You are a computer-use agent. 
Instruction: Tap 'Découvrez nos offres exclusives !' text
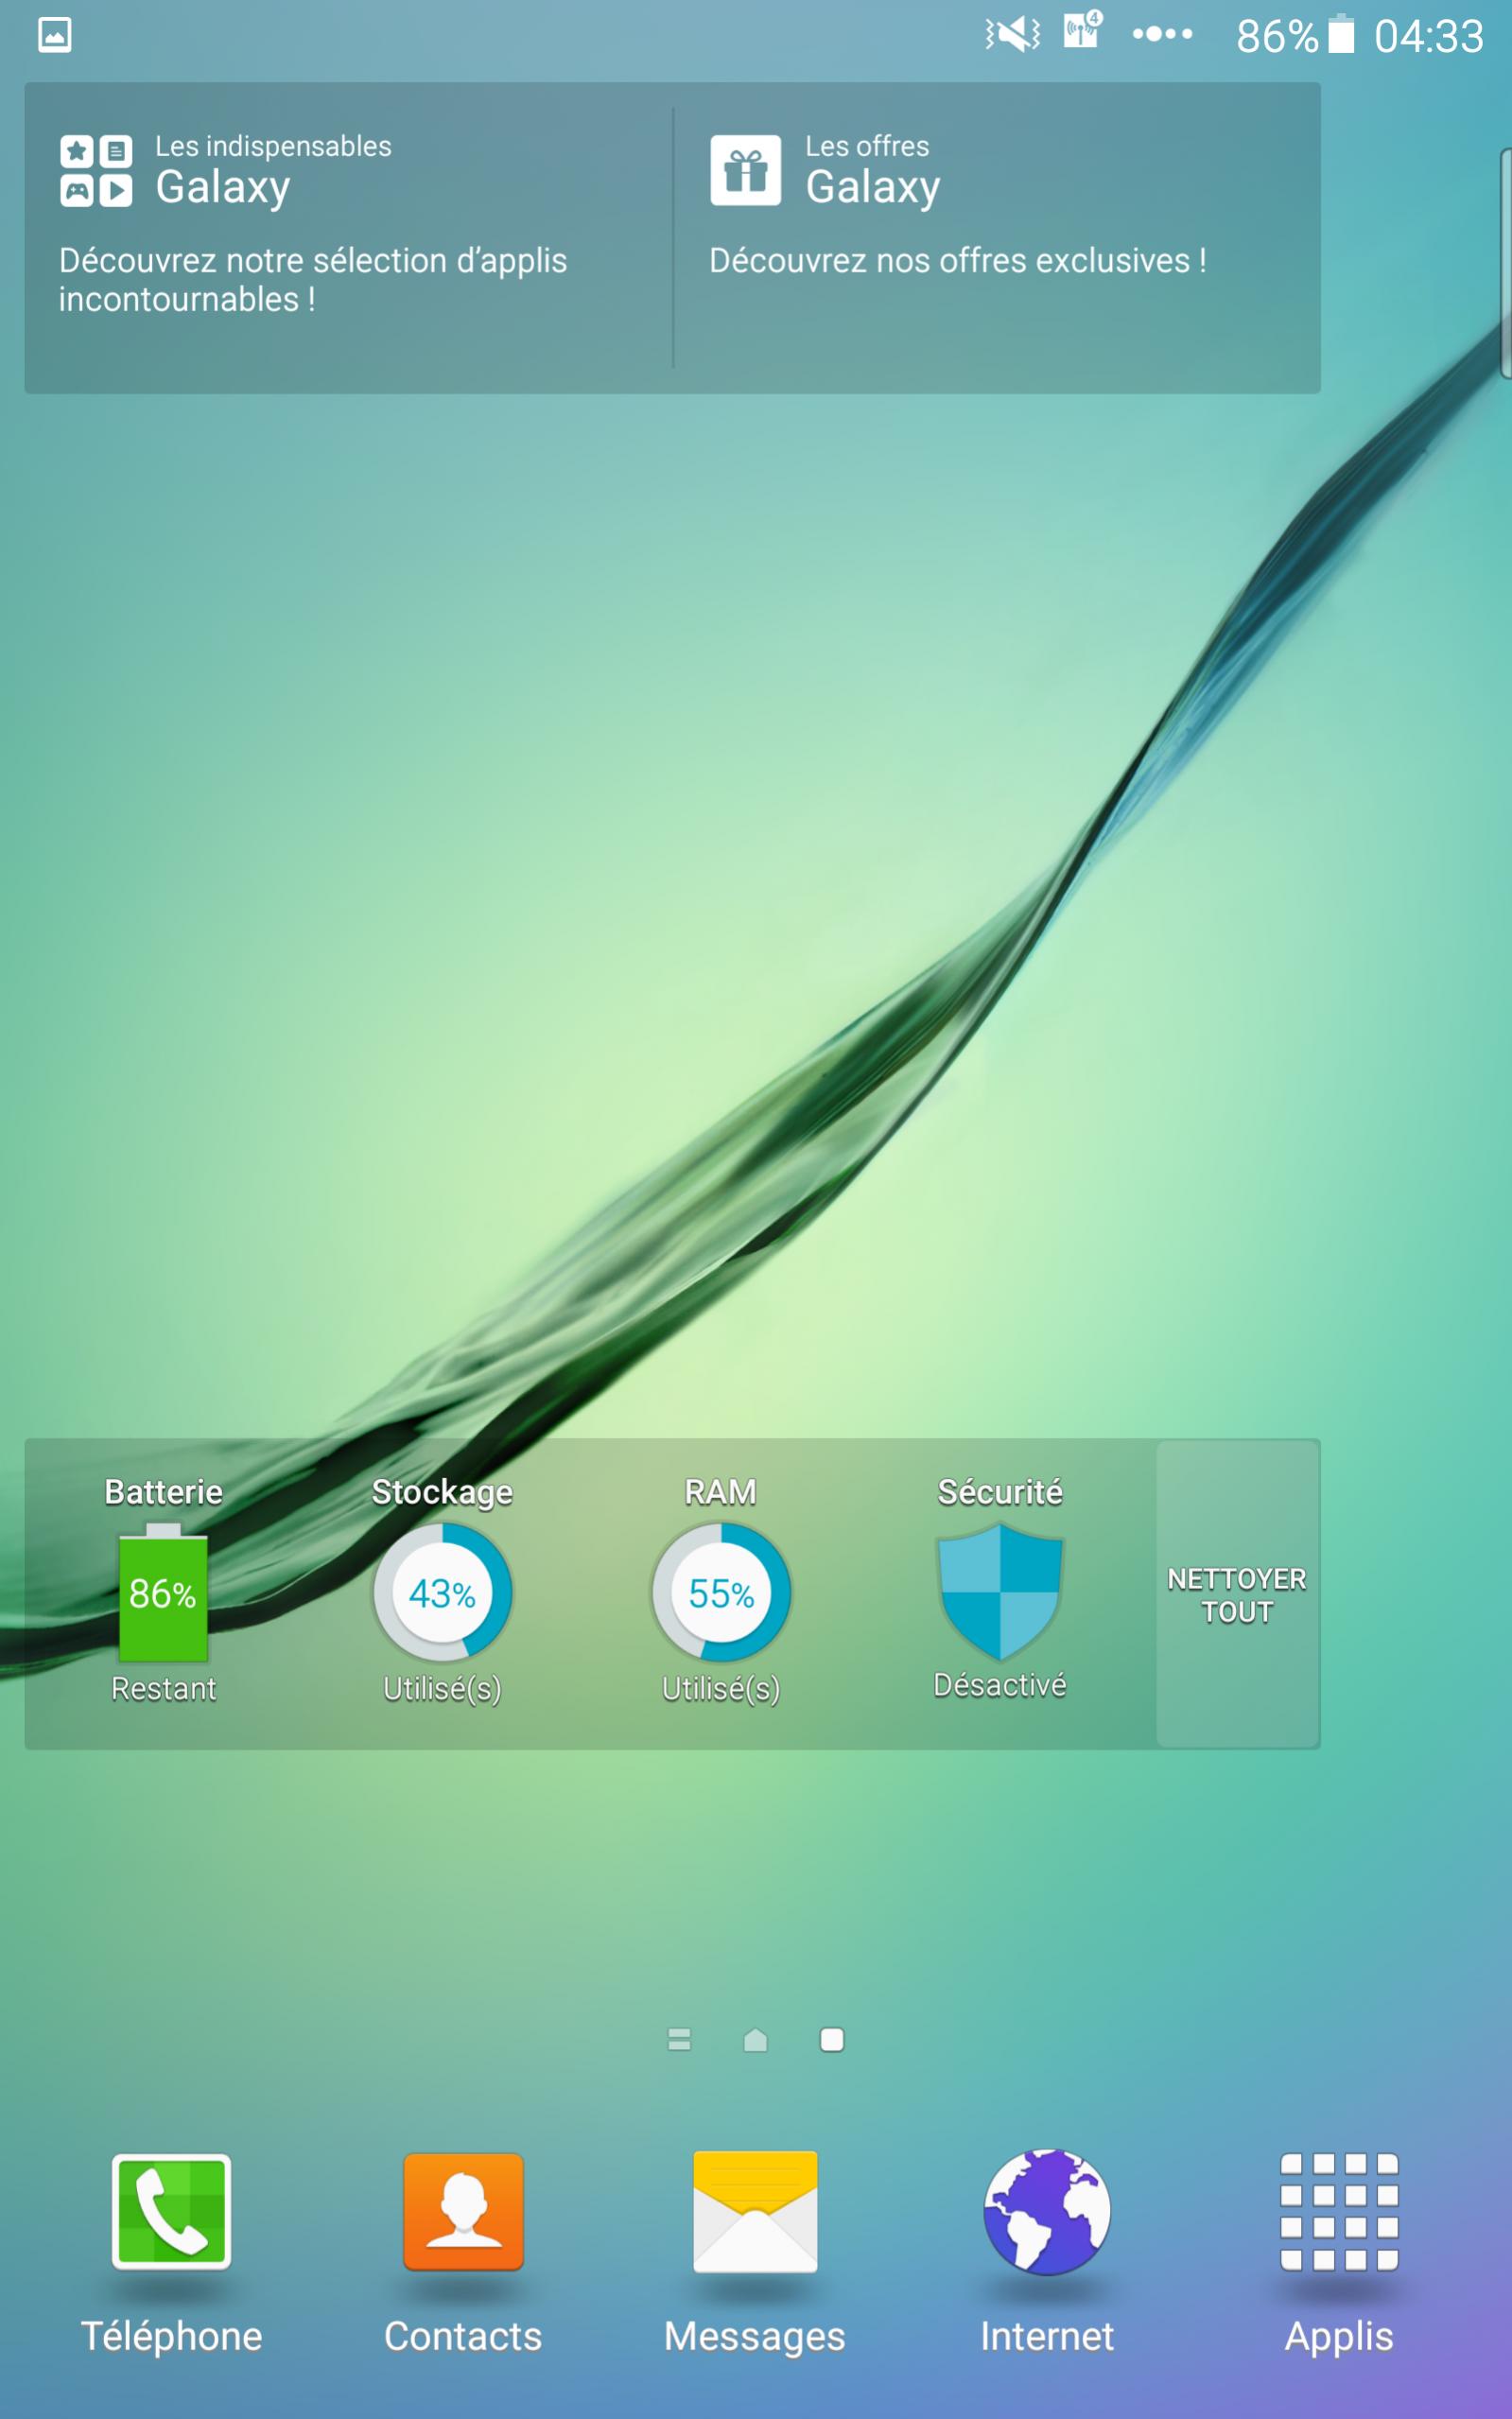[x=958, y=260]
